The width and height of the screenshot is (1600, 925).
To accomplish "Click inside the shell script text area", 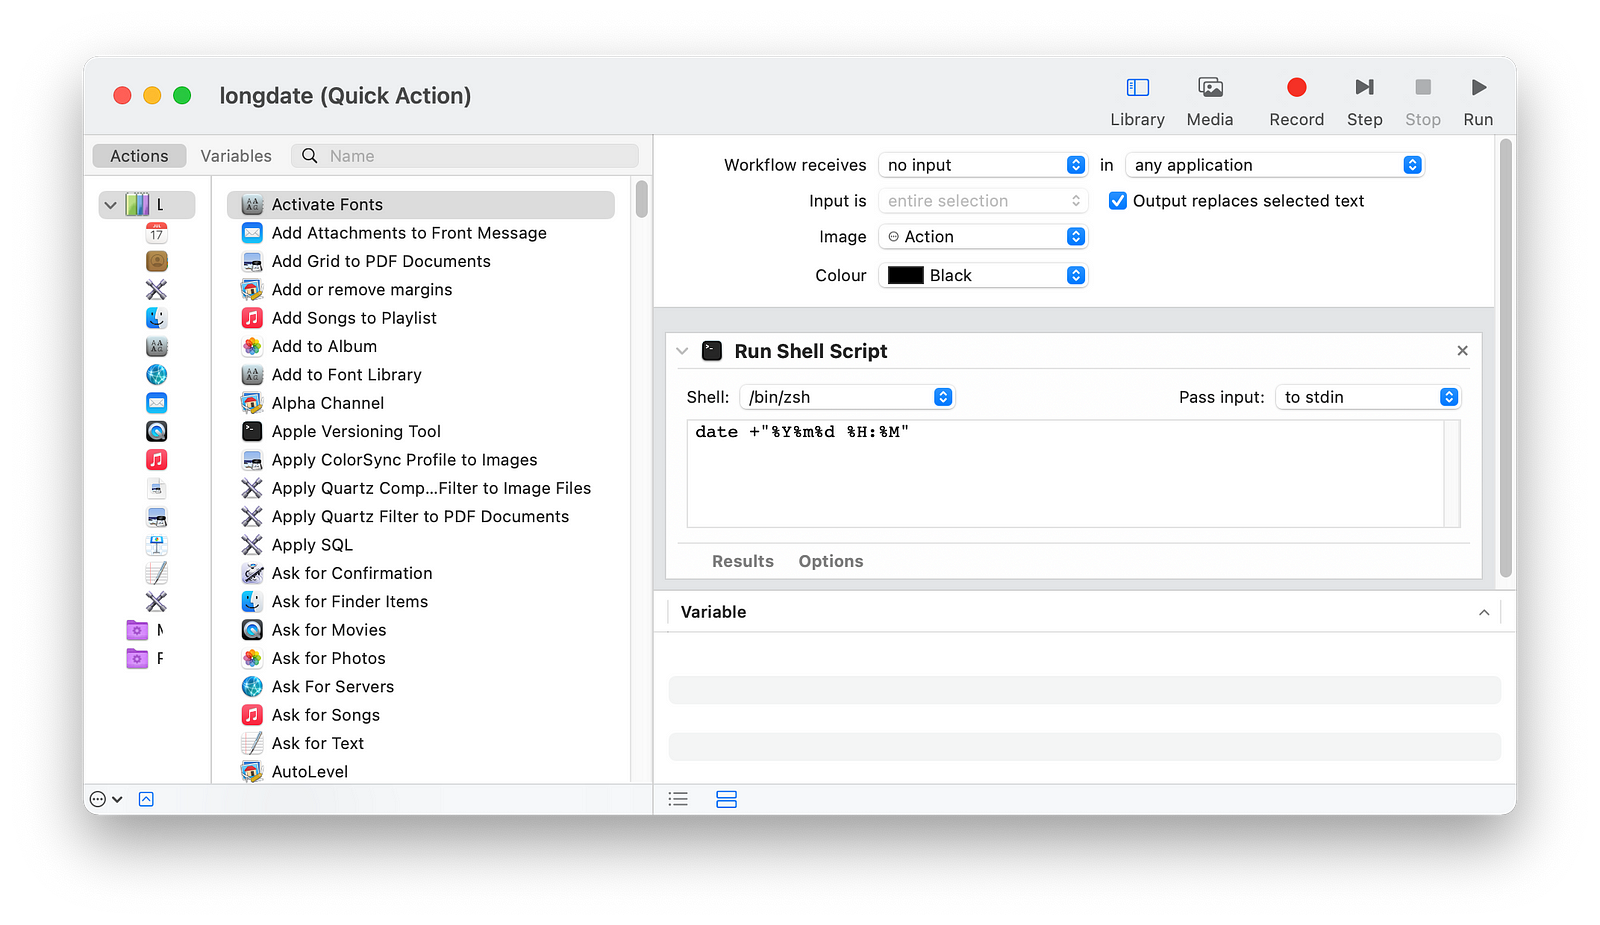I will point(1066,473).
